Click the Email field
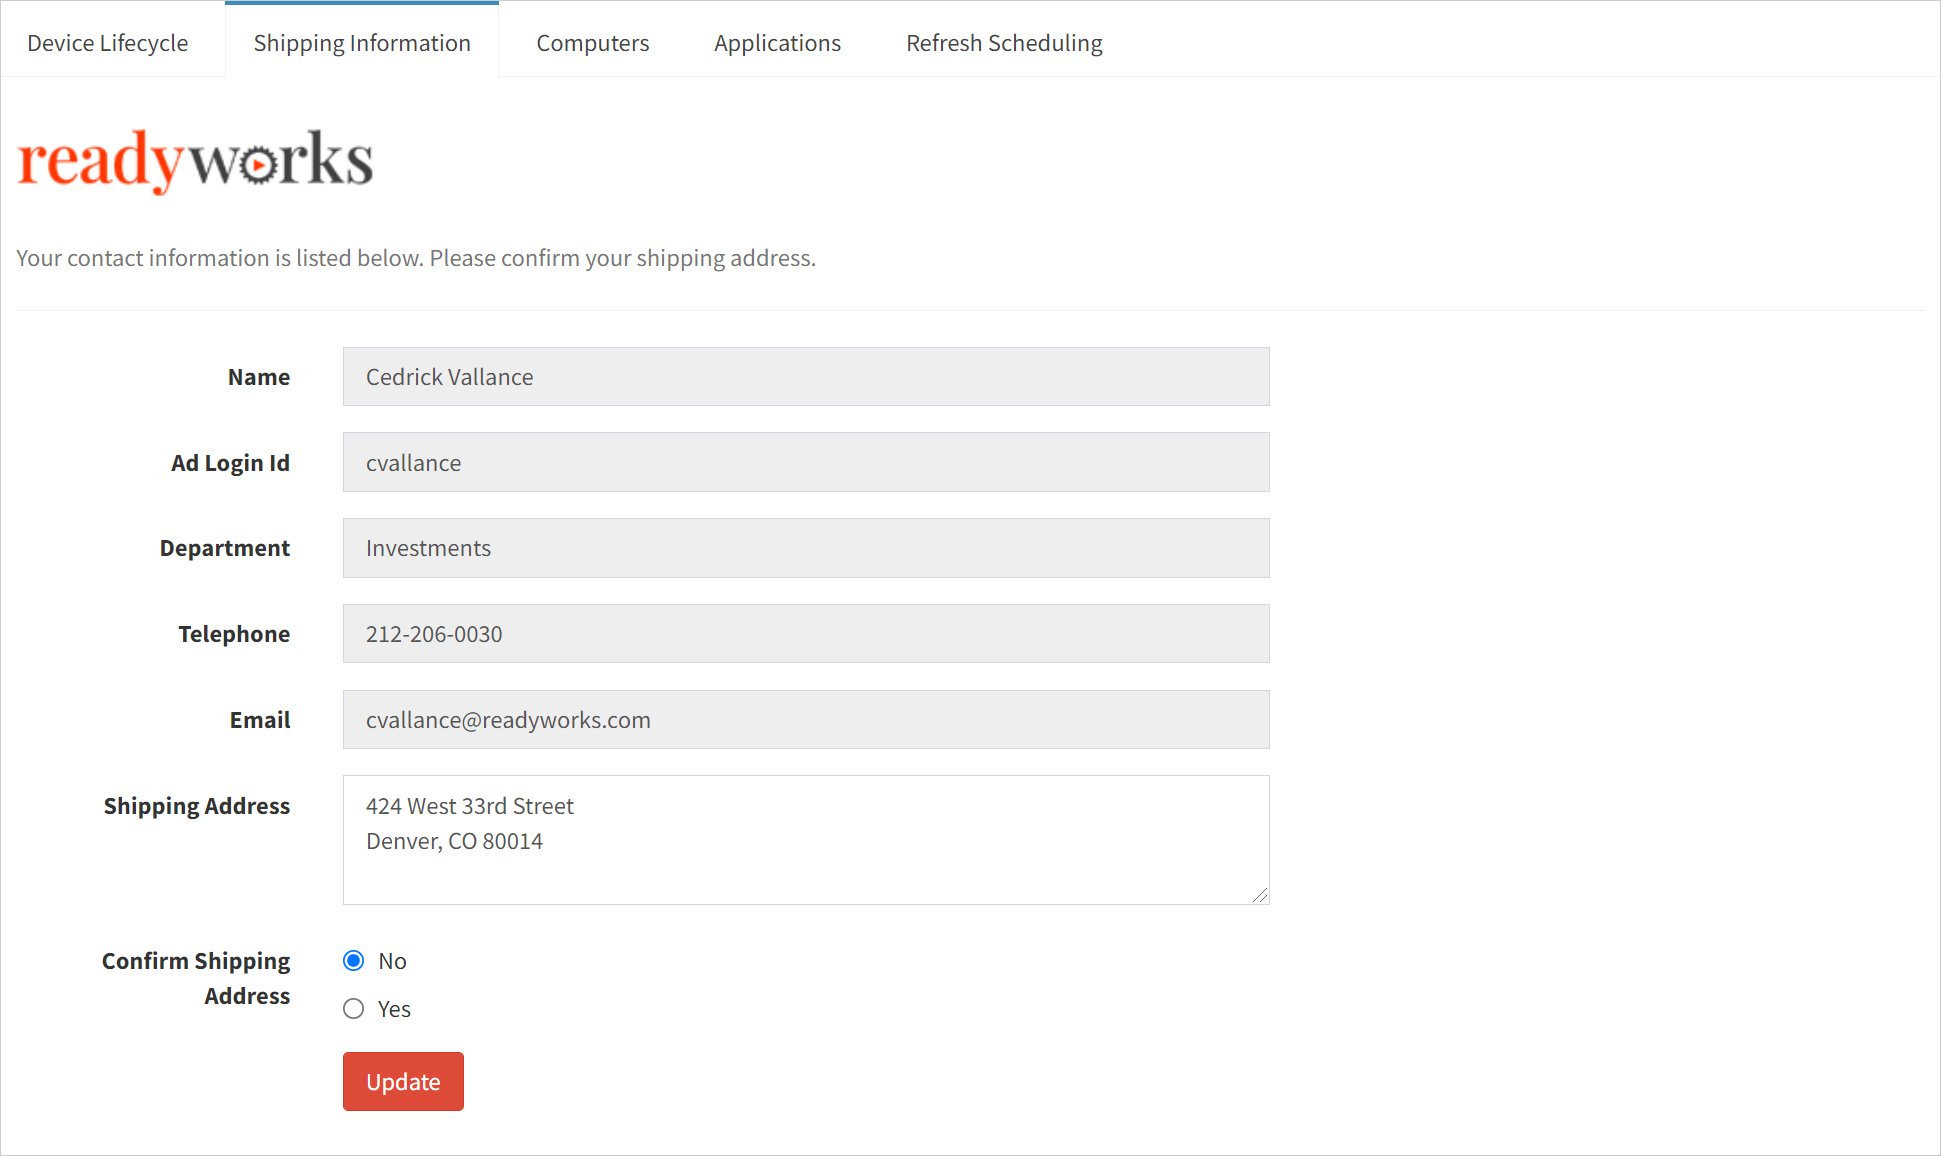The image size is (1941, 1156). (806, 720)
